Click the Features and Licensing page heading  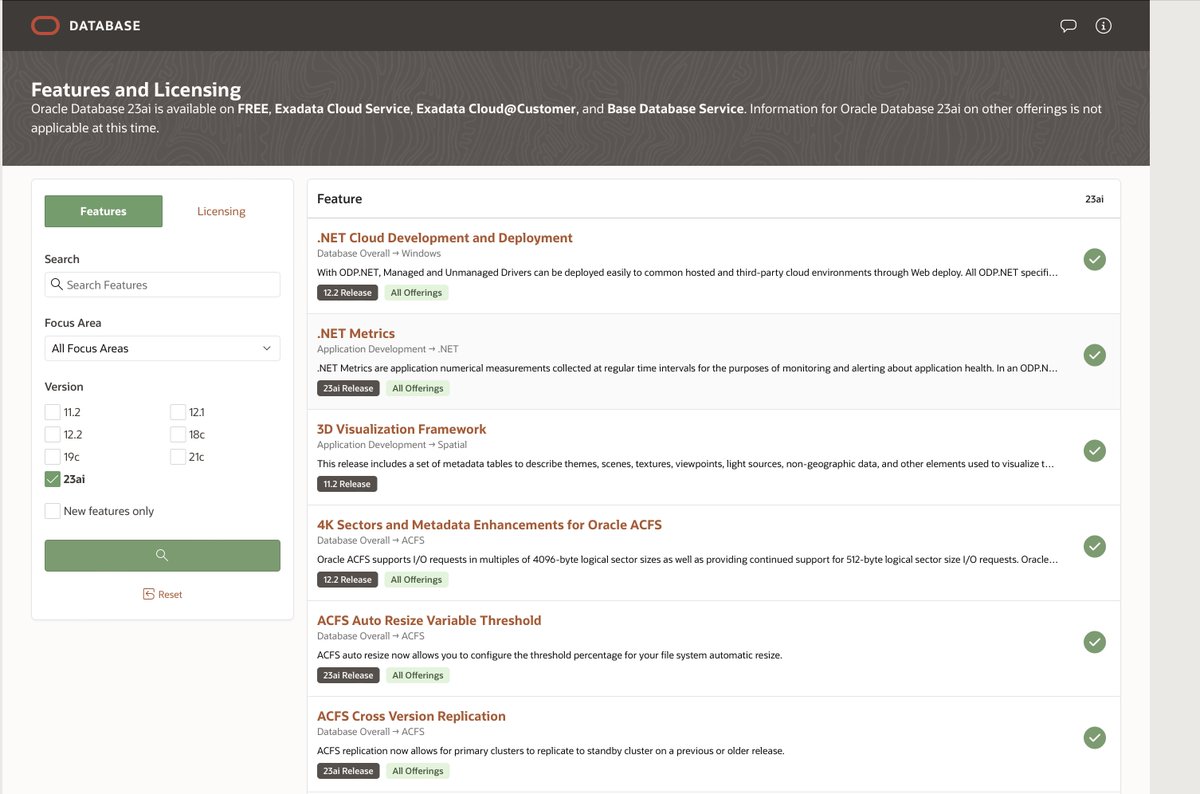click(x=136, y=89)
